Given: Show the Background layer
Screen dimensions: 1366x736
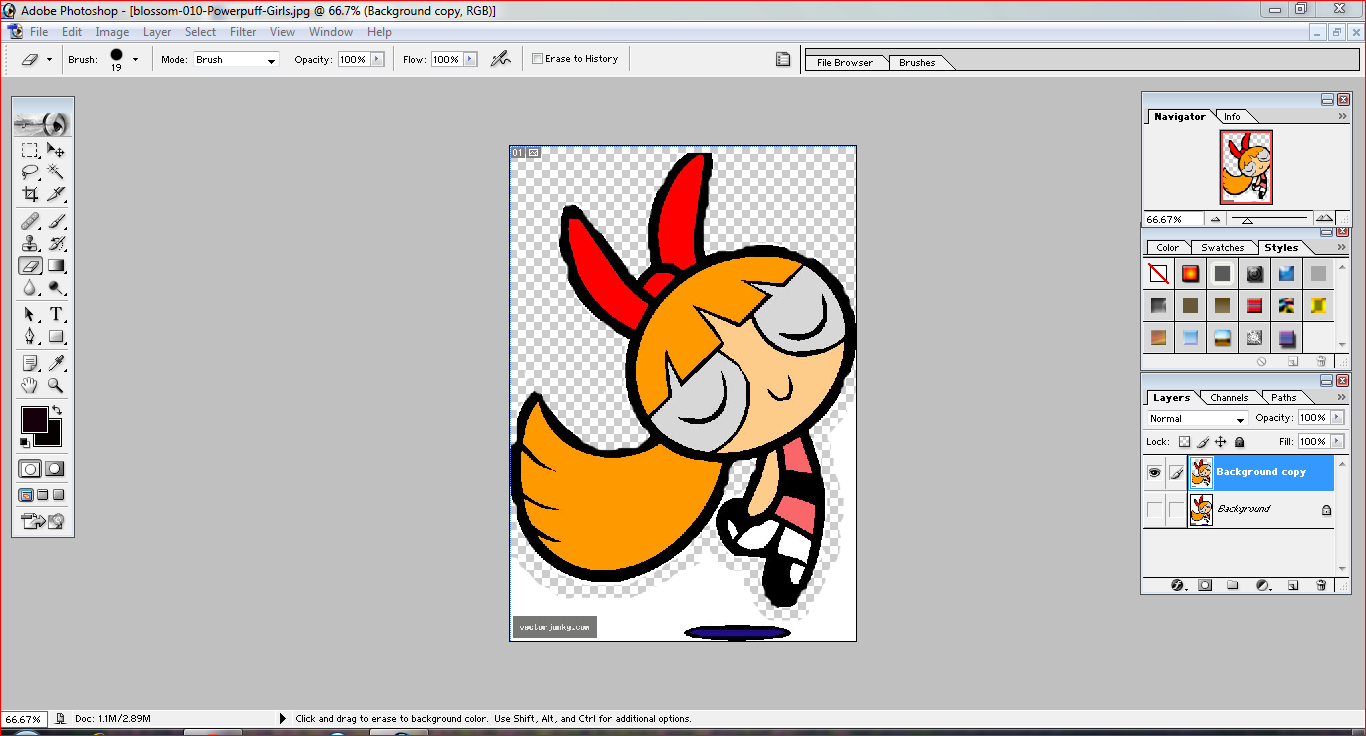Looking at the screenshot, I should [x=1154, y=509].
